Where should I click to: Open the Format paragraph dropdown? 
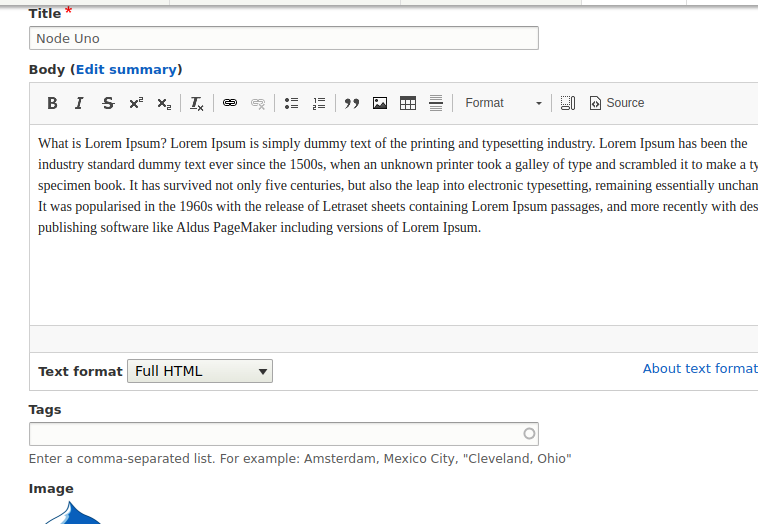point(503,103)
